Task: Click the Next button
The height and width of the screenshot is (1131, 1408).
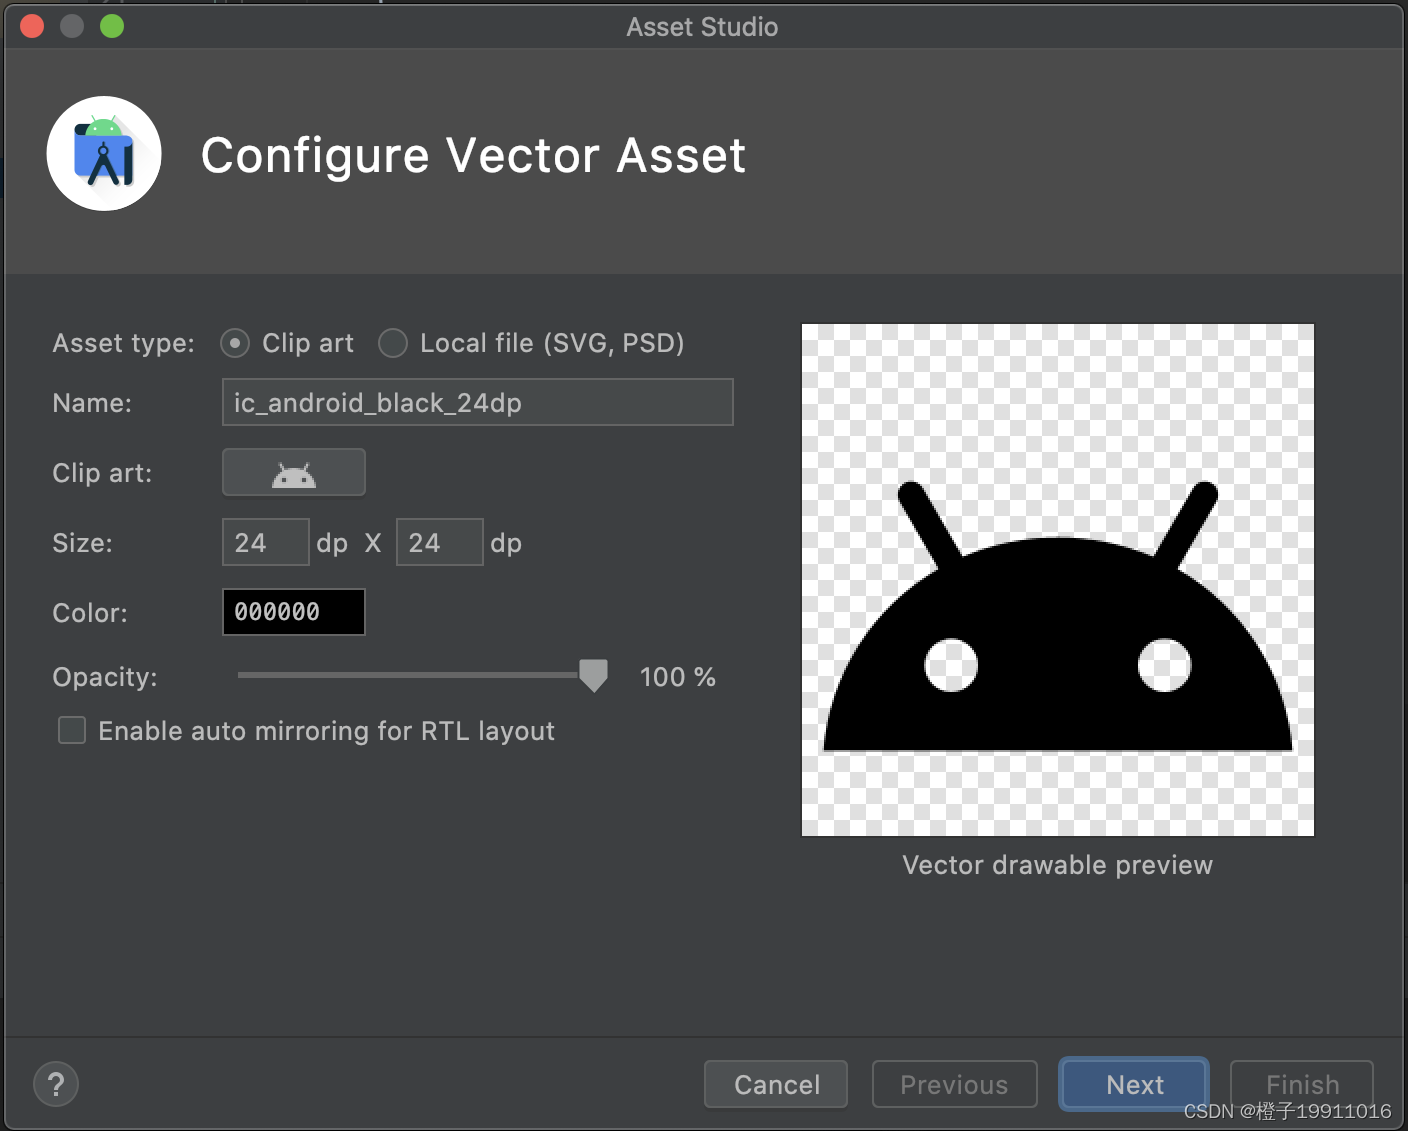Action: click(x=1134, y=1084)
